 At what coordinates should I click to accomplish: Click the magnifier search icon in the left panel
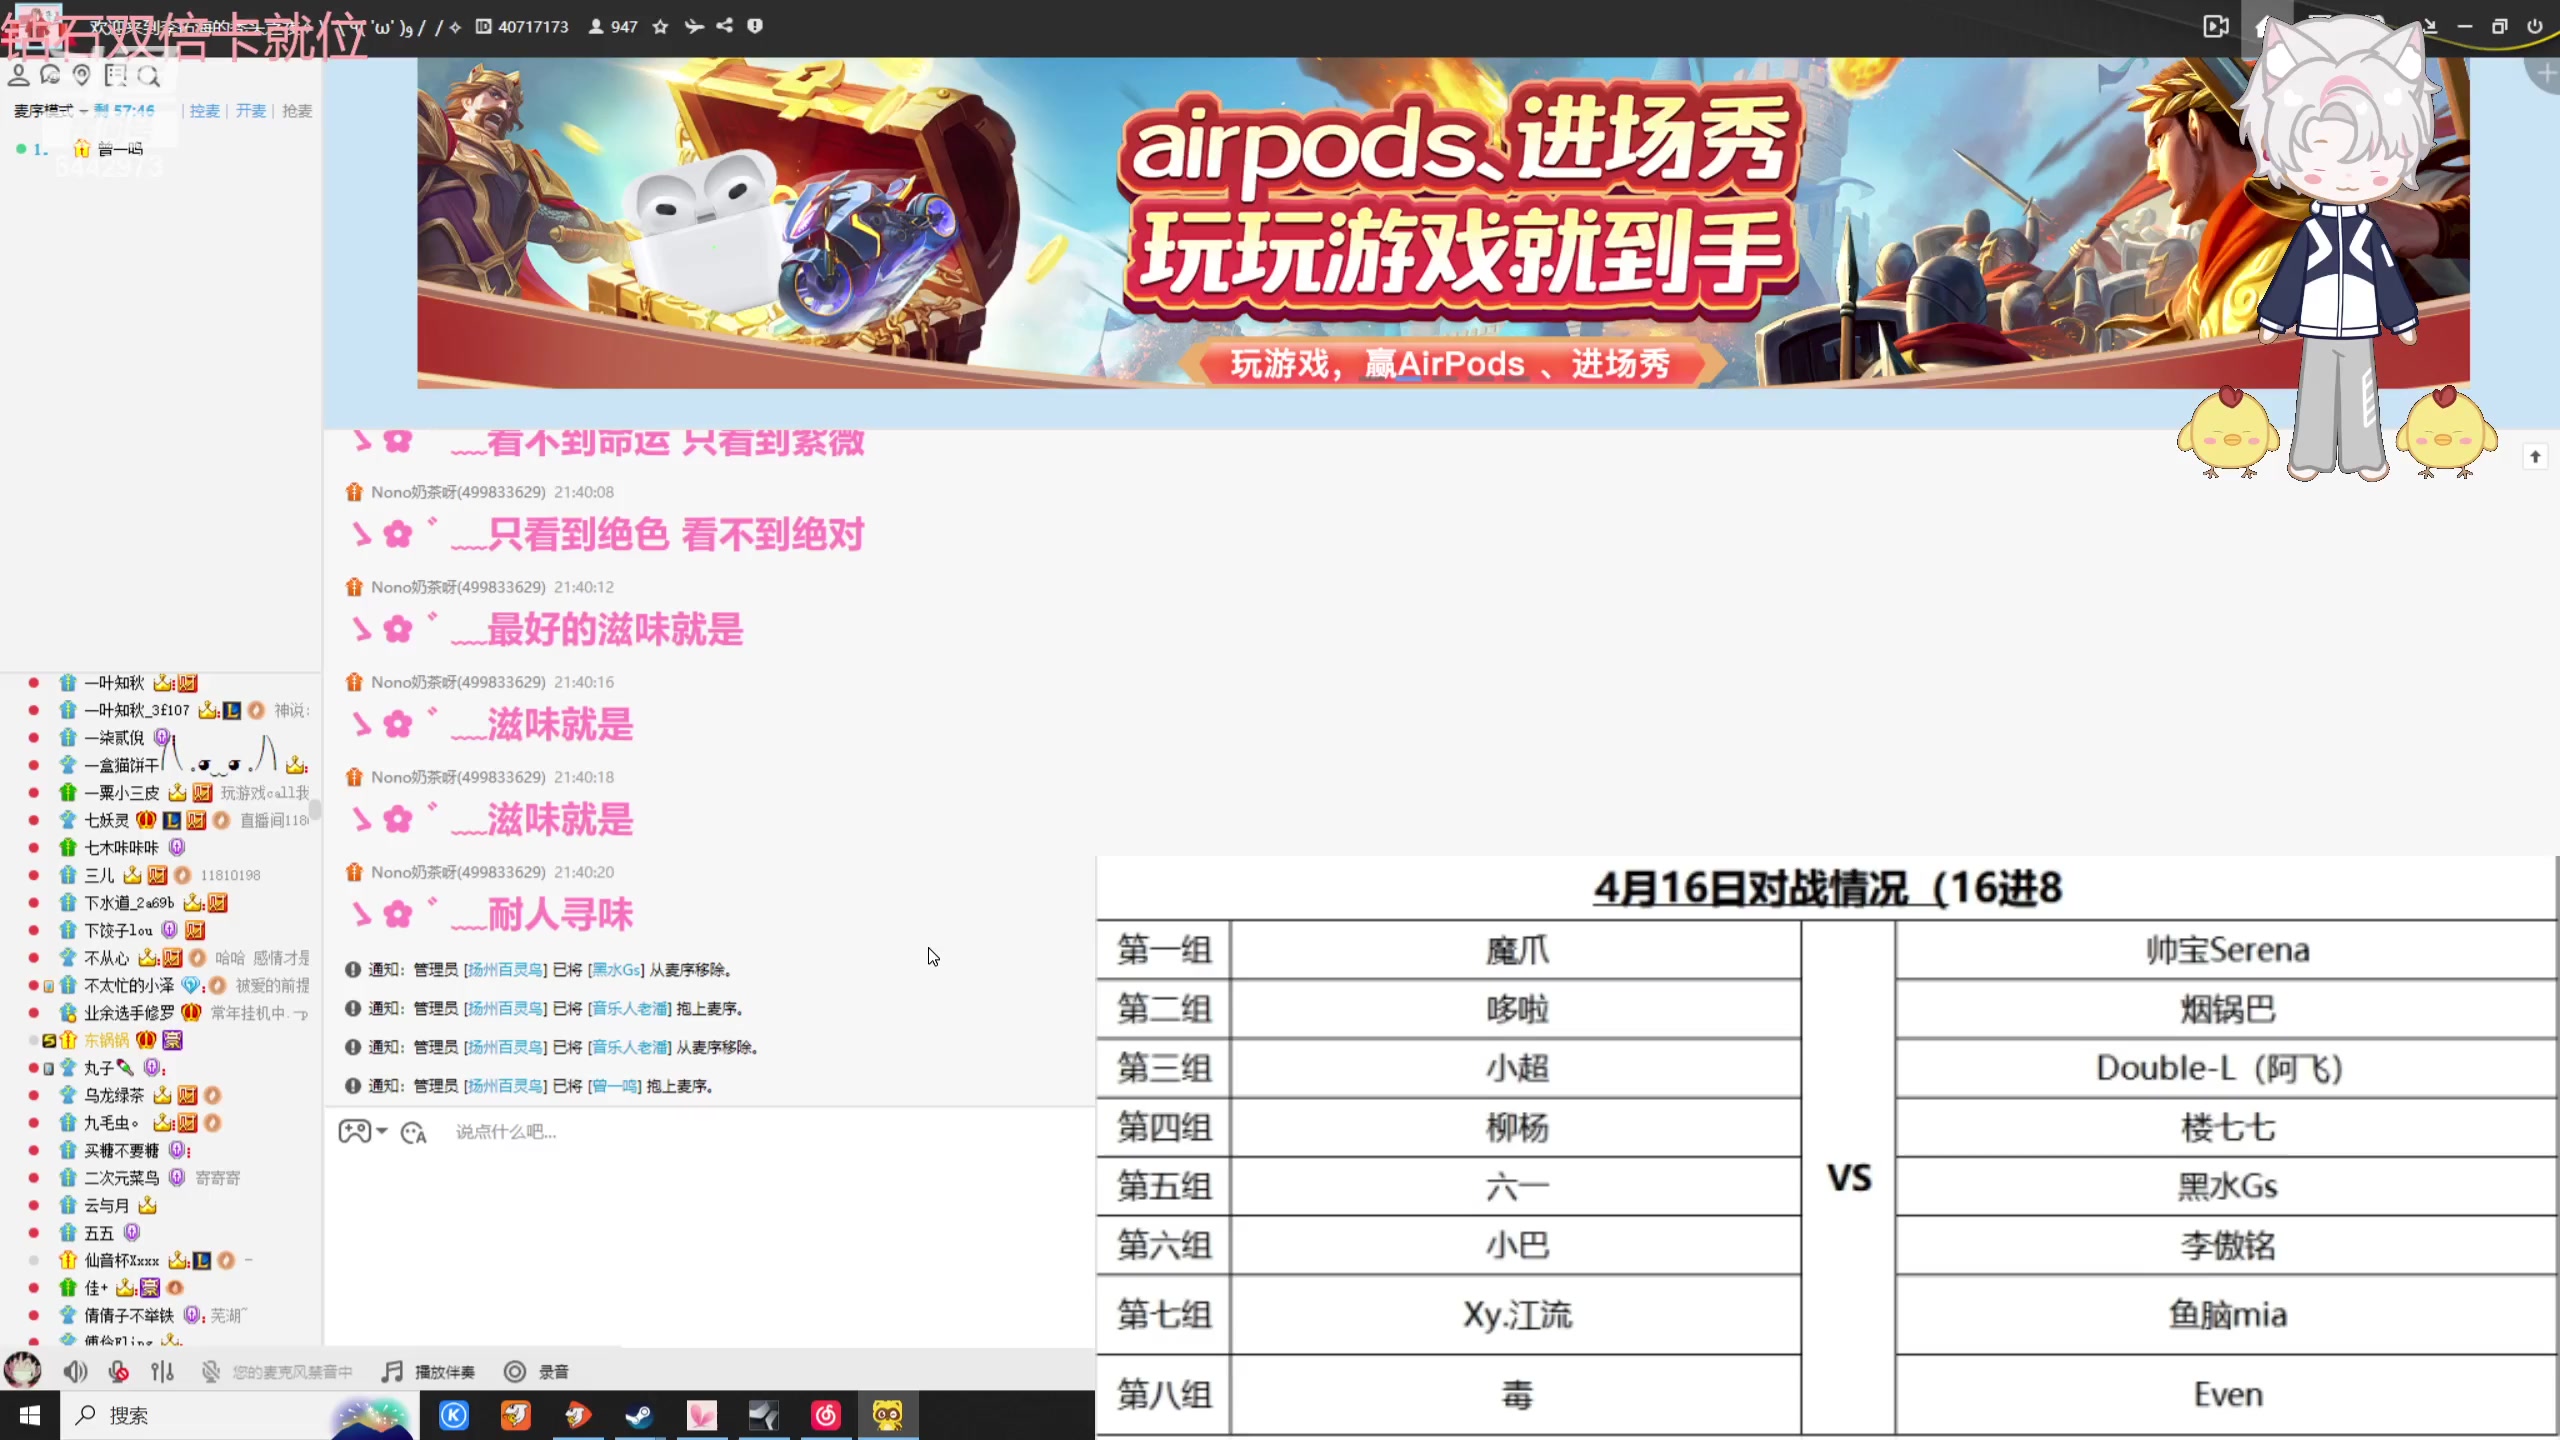pyautogui.click(x=149, y=75)
